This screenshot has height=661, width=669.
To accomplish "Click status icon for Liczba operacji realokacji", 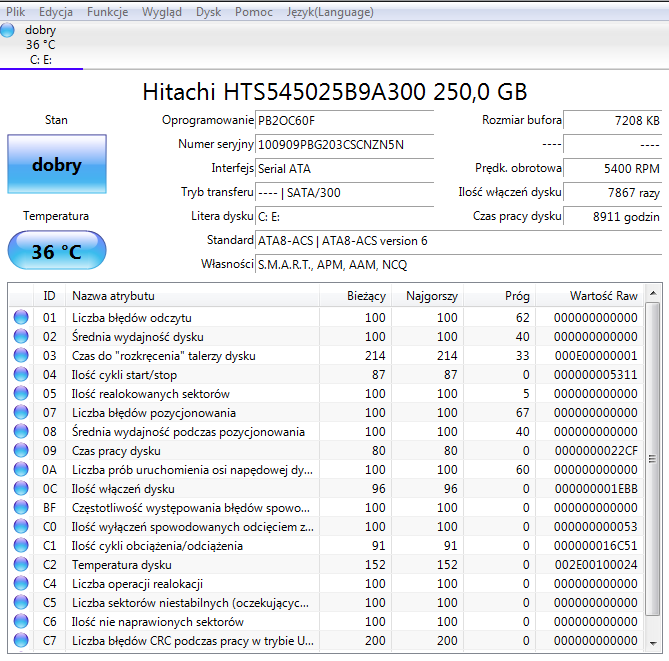I will (x=21, y=583).
